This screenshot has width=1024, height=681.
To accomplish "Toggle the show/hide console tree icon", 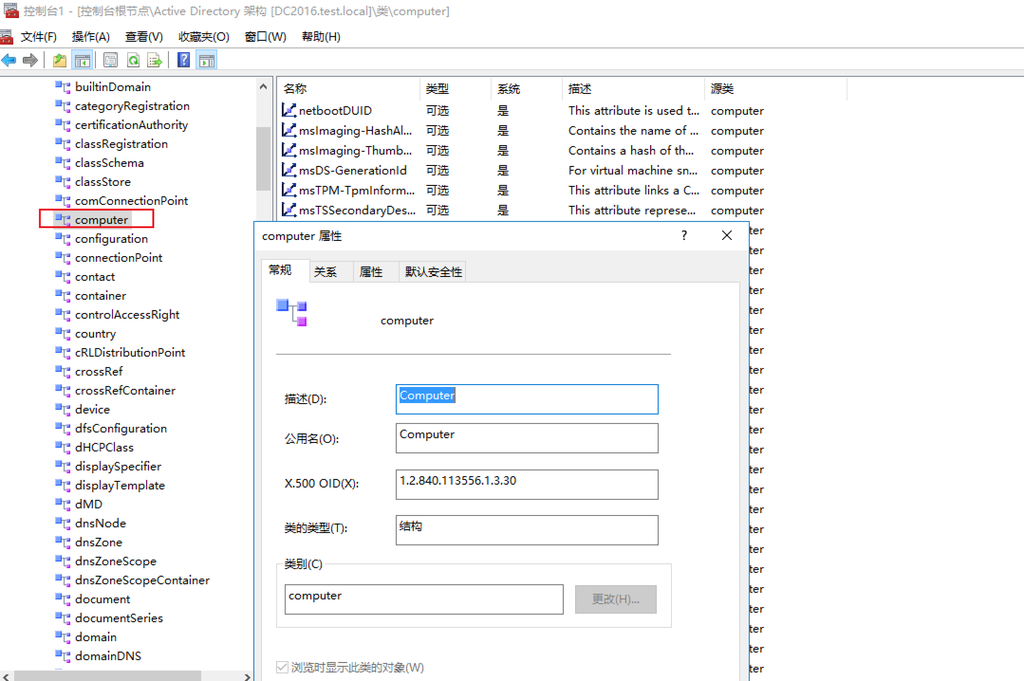I will click(82, 60).
